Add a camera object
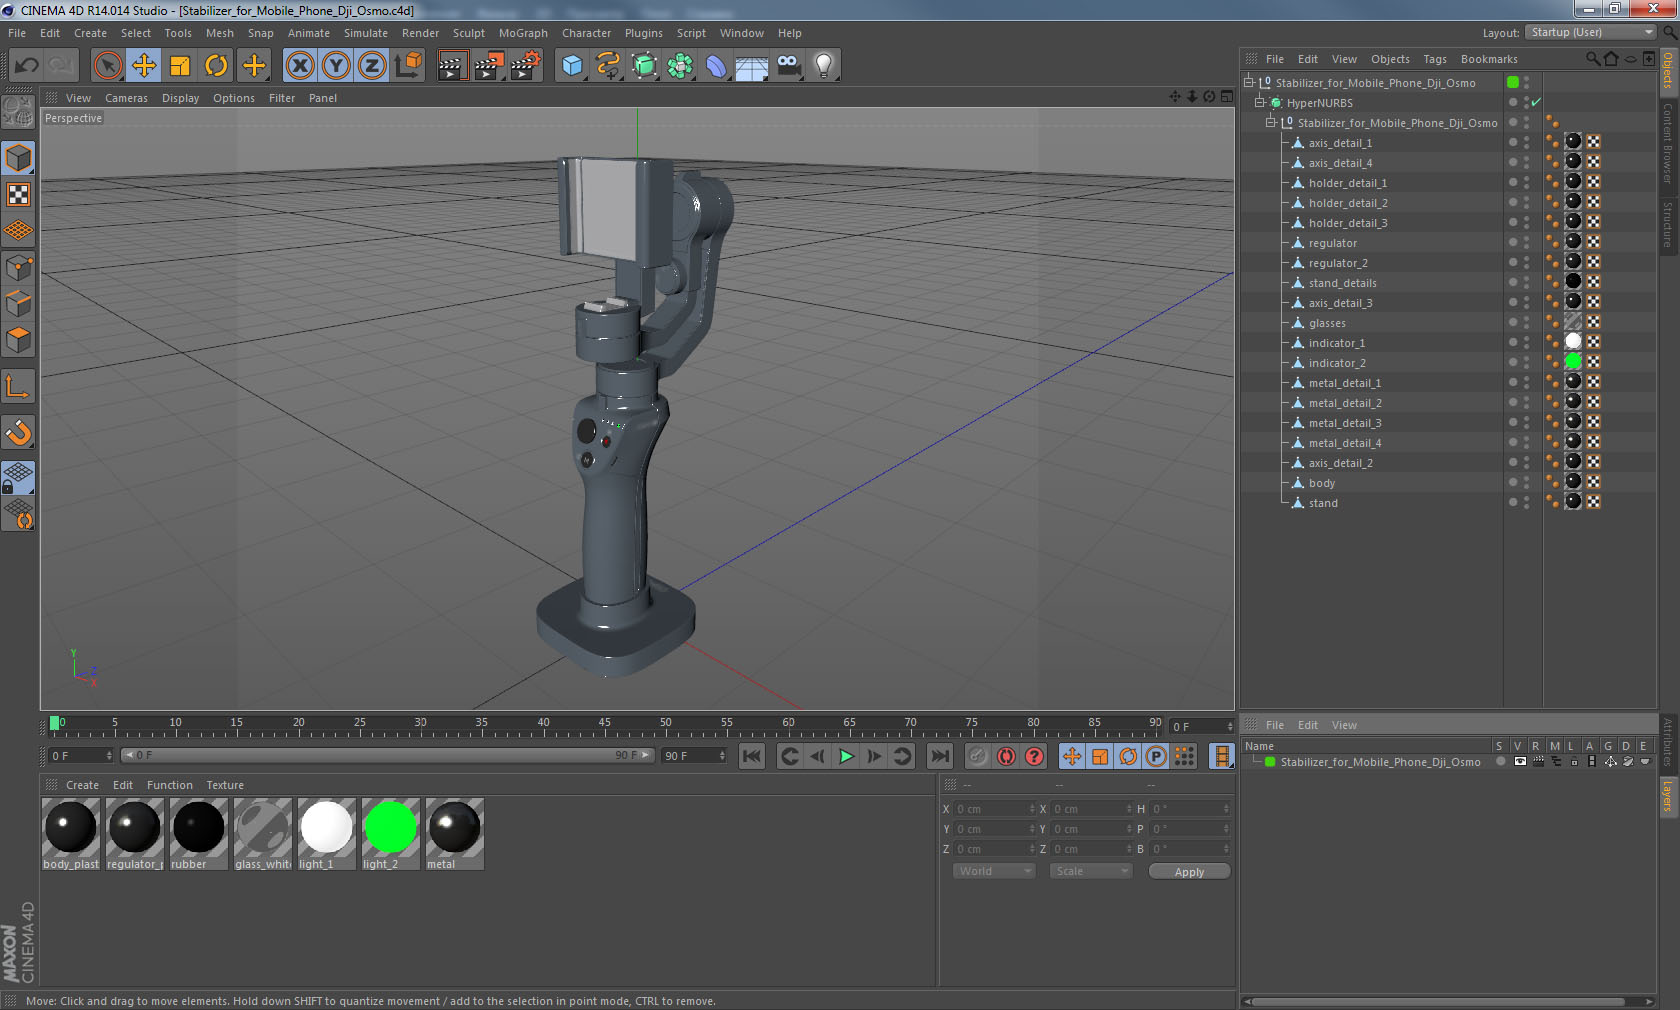The width and height of the screenshot is (1680, 1010). (x=788, y=66)
